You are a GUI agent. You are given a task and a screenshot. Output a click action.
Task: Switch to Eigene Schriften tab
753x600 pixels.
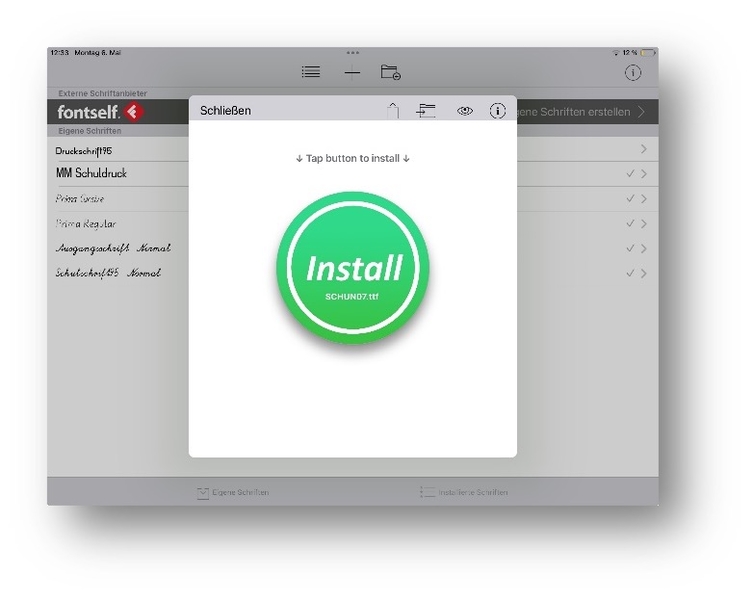233,492
